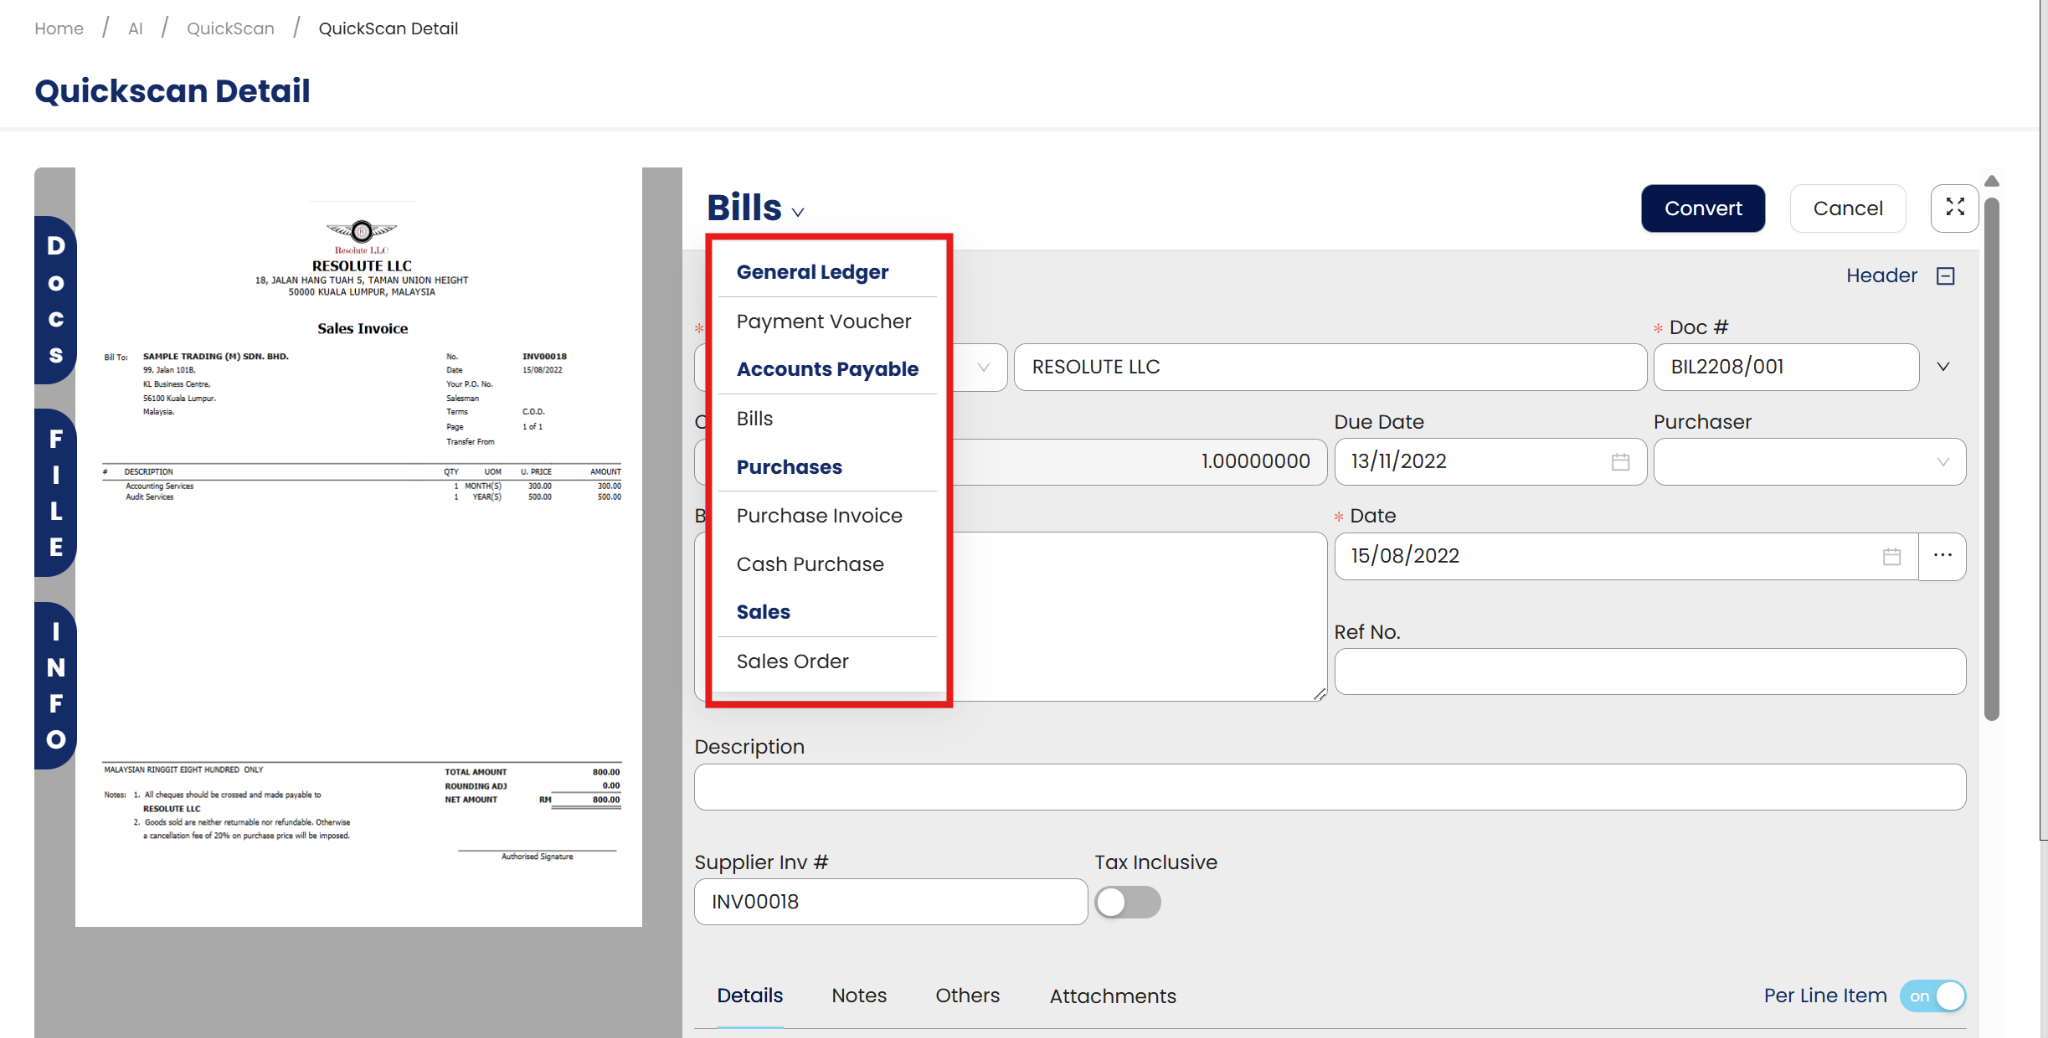Screen dimensions: 2048x1038
Task: Click the supplier name field RESOLUTE LLC
Action: click(x=1330, y=367)
